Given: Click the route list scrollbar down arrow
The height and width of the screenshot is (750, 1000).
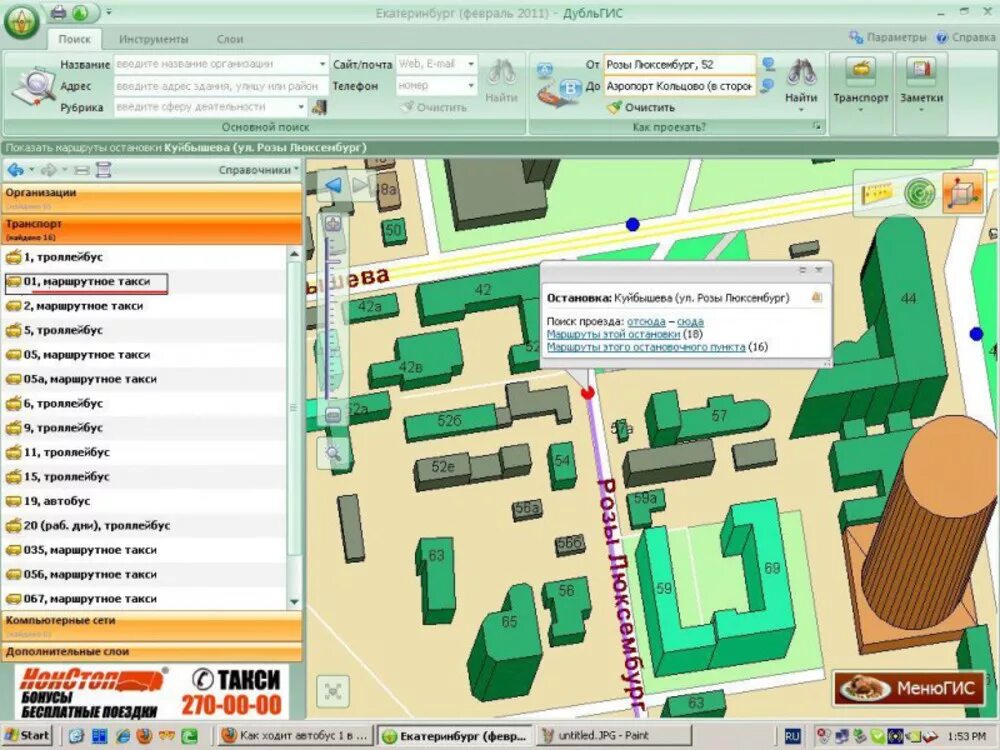Looking at the screenshot, I should point(294,601).
